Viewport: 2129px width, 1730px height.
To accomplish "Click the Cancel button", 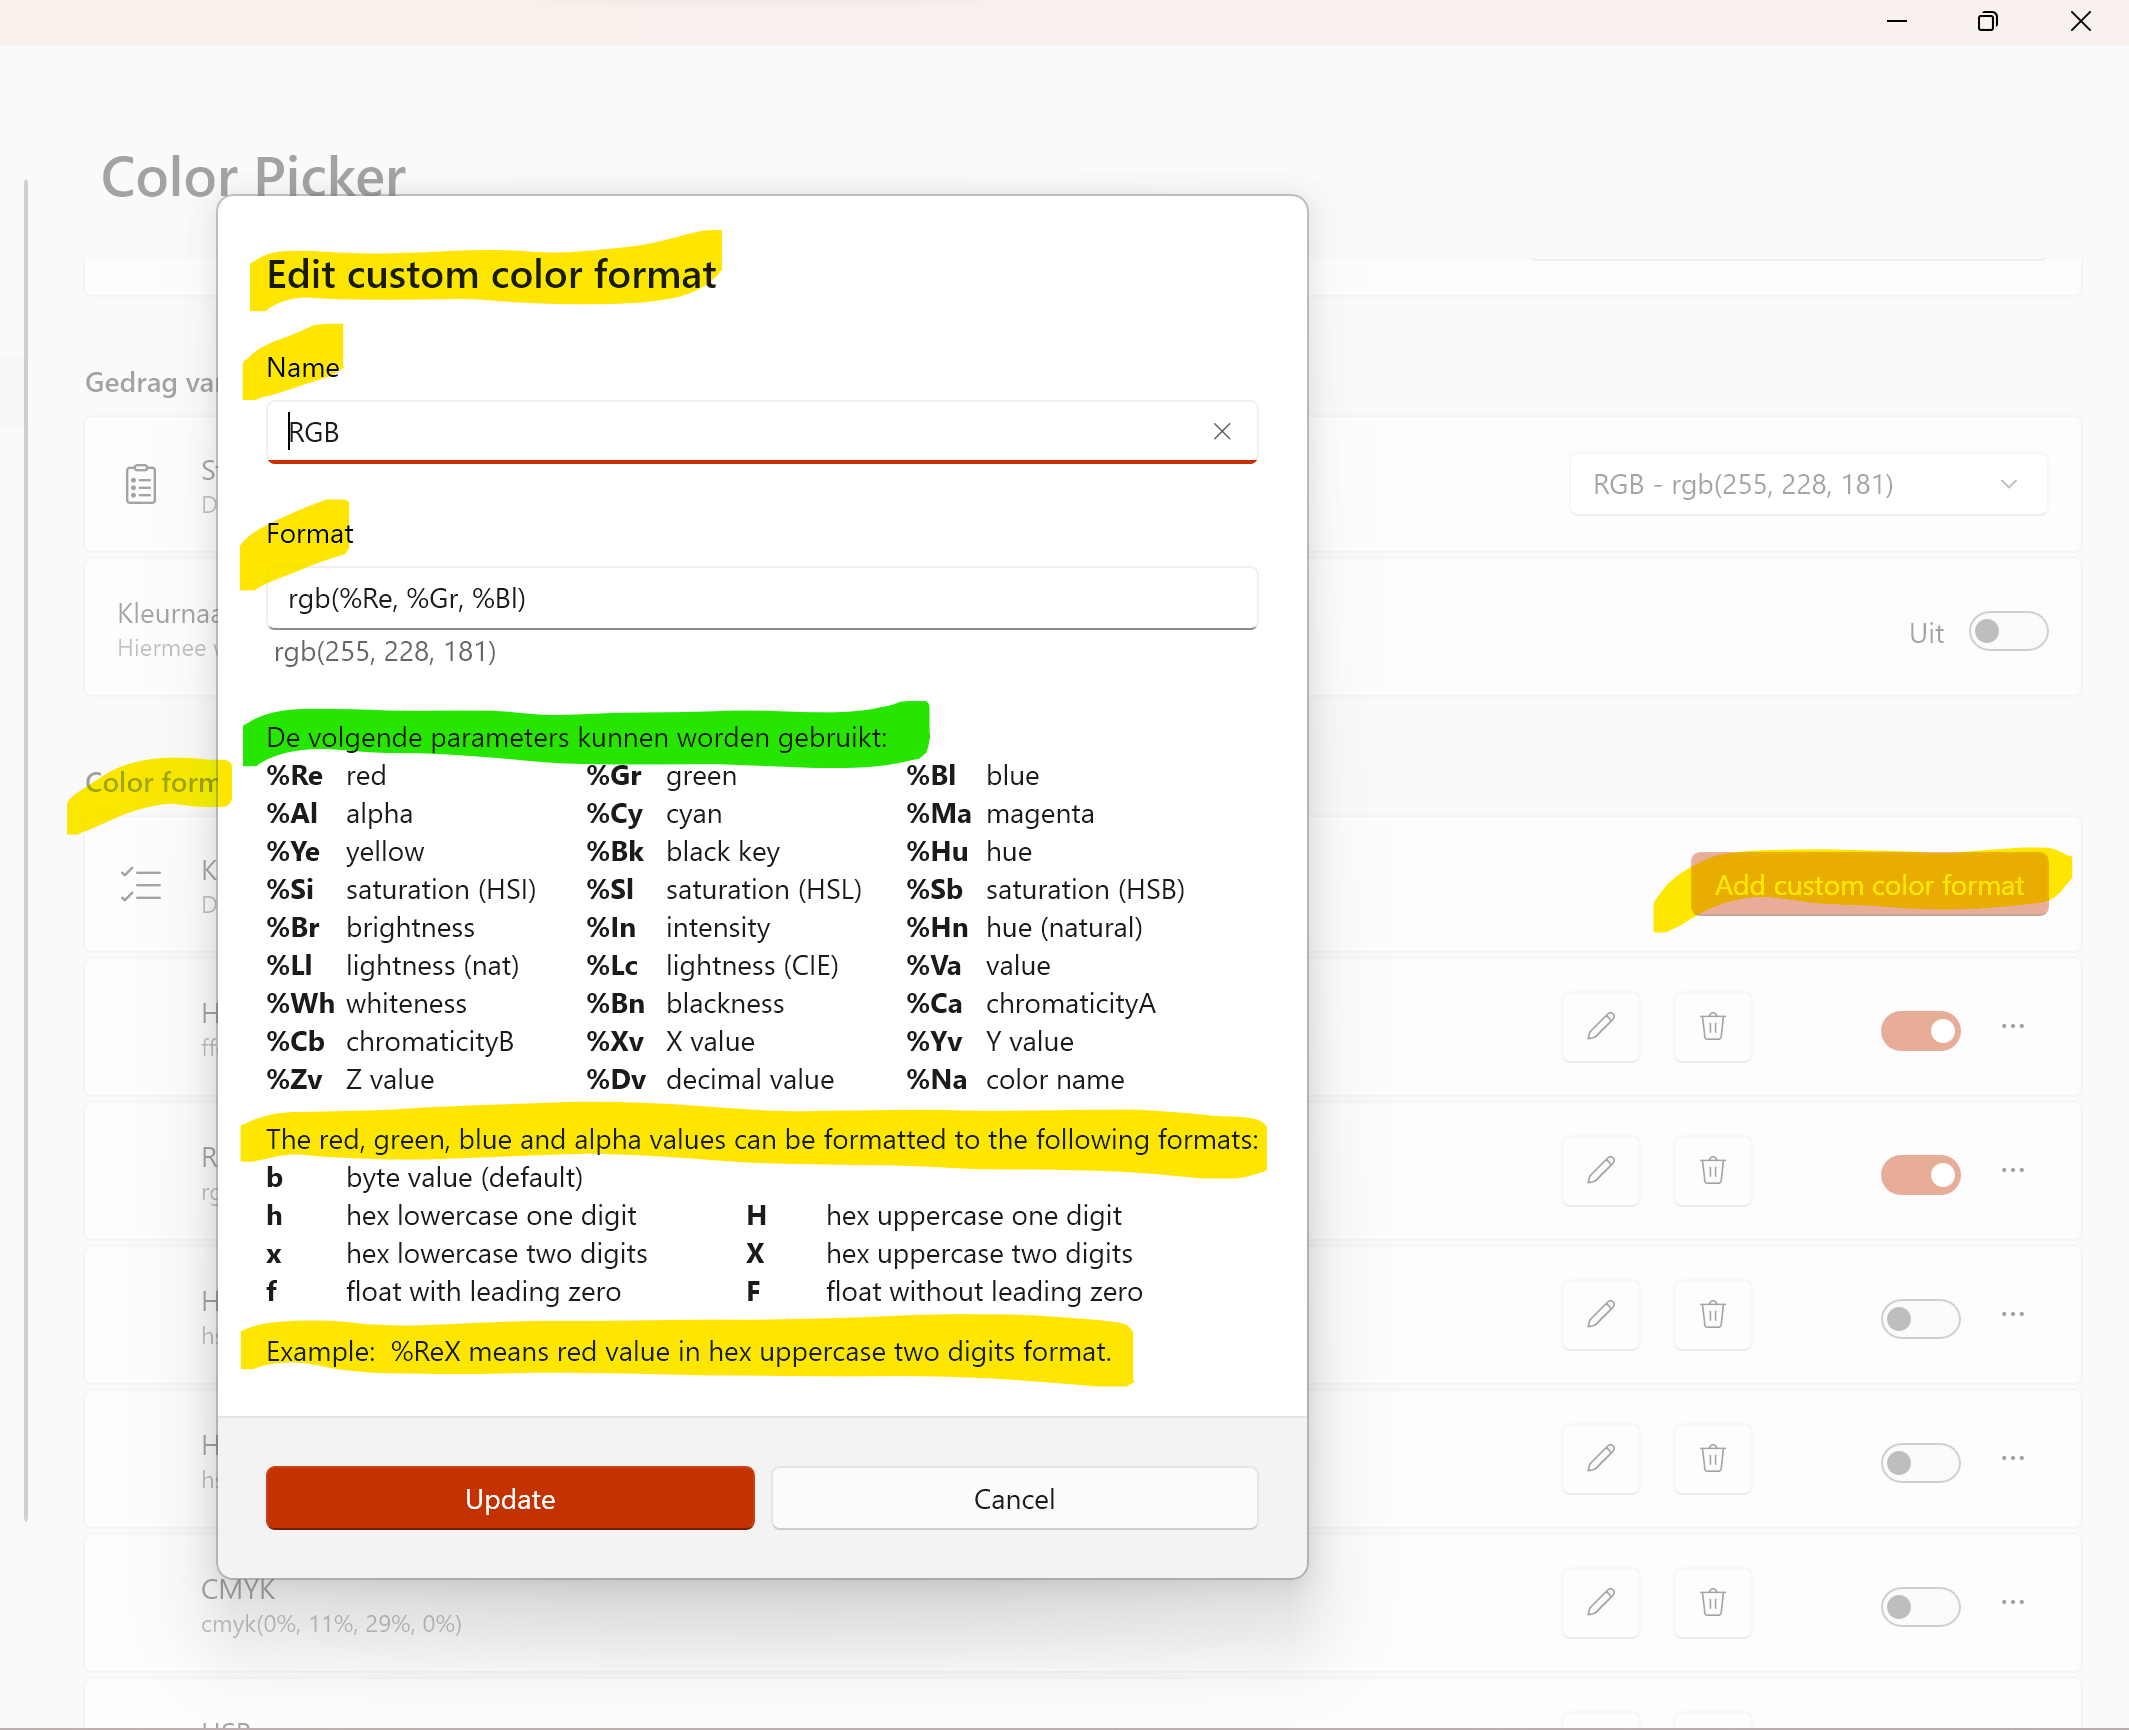I will 1013,1498.
